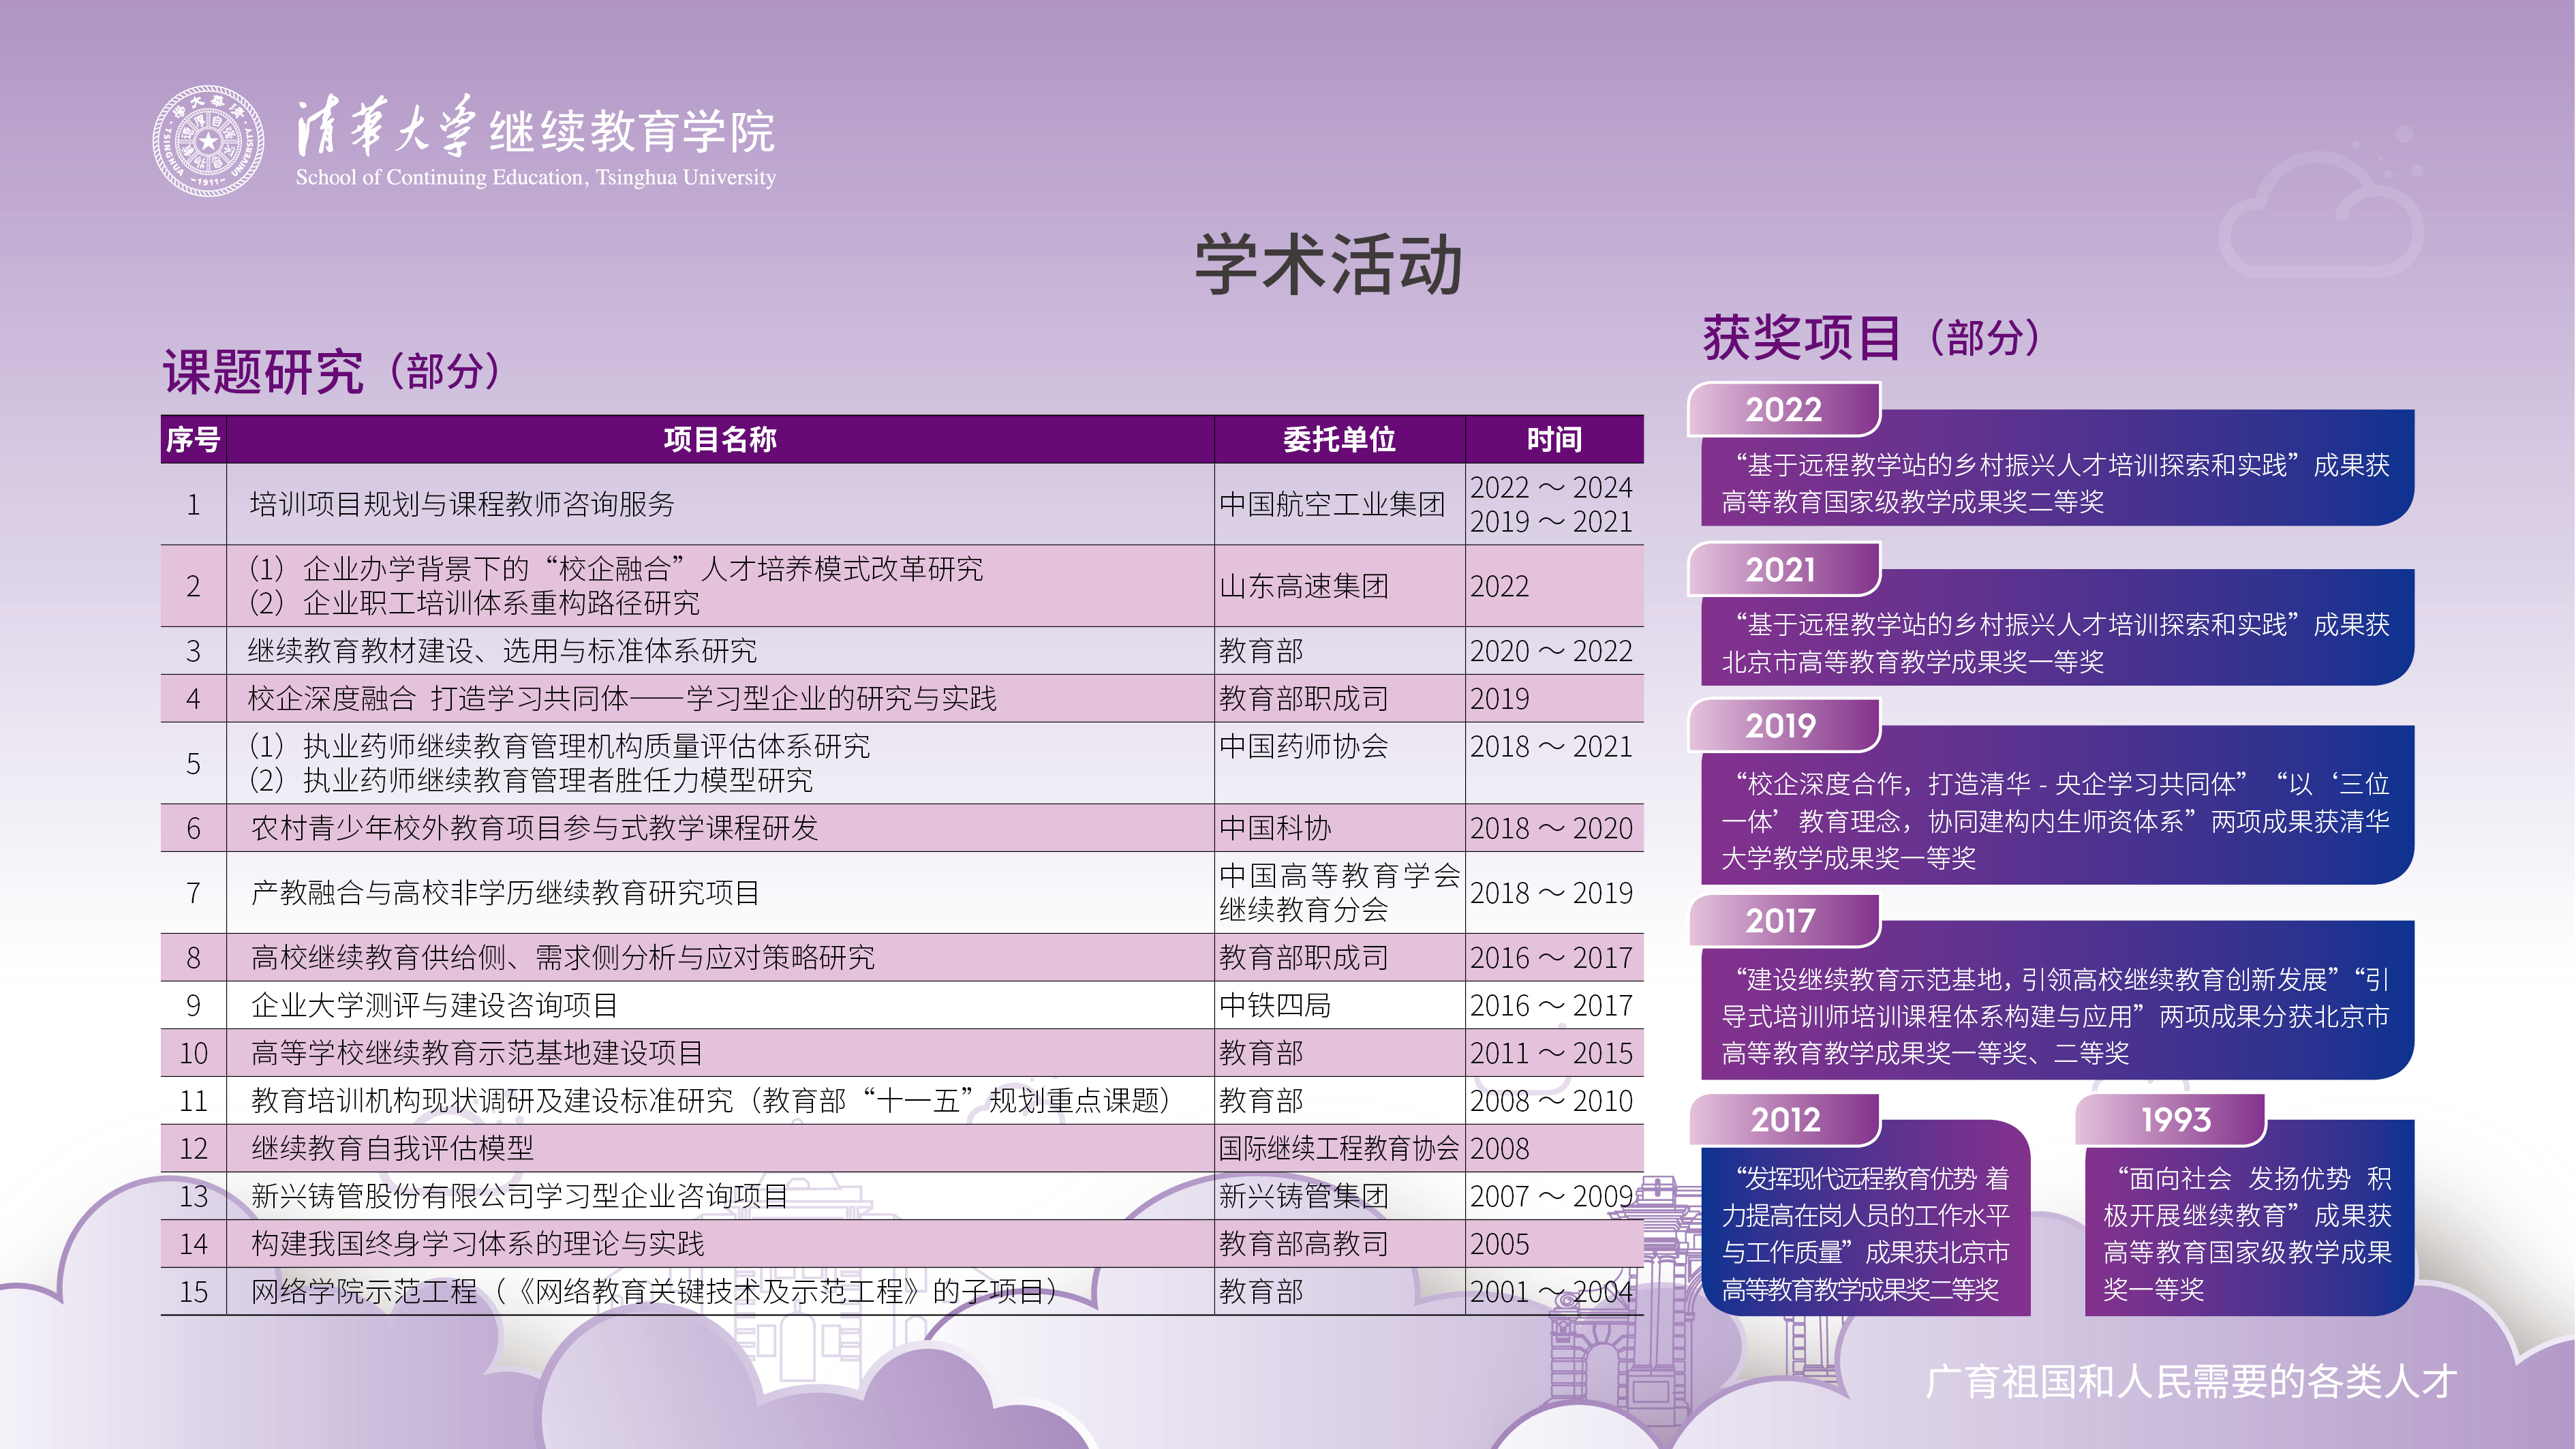Click the 委托单位 column header
The height and width of the screenshot is (1449, 2576).
coord(1339,439)
